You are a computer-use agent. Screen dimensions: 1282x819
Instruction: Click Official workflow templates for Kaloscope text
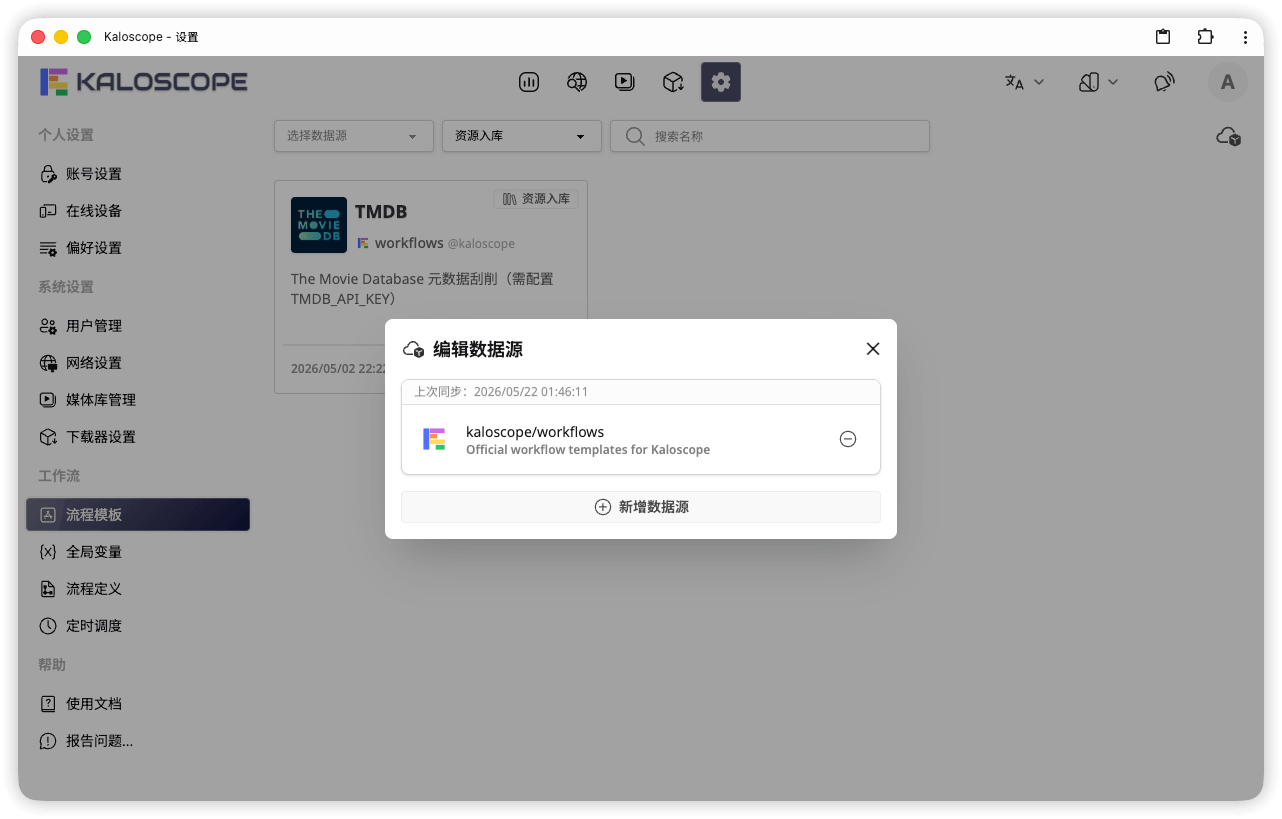[x=588, y=450]
